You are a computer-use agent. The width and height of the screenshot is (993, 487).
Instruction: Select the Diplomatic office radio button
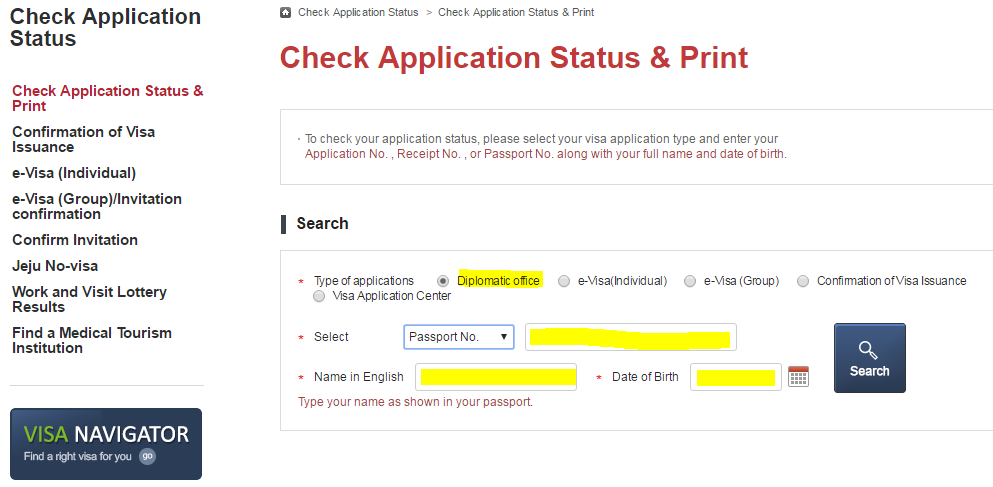tap(443, 281)
